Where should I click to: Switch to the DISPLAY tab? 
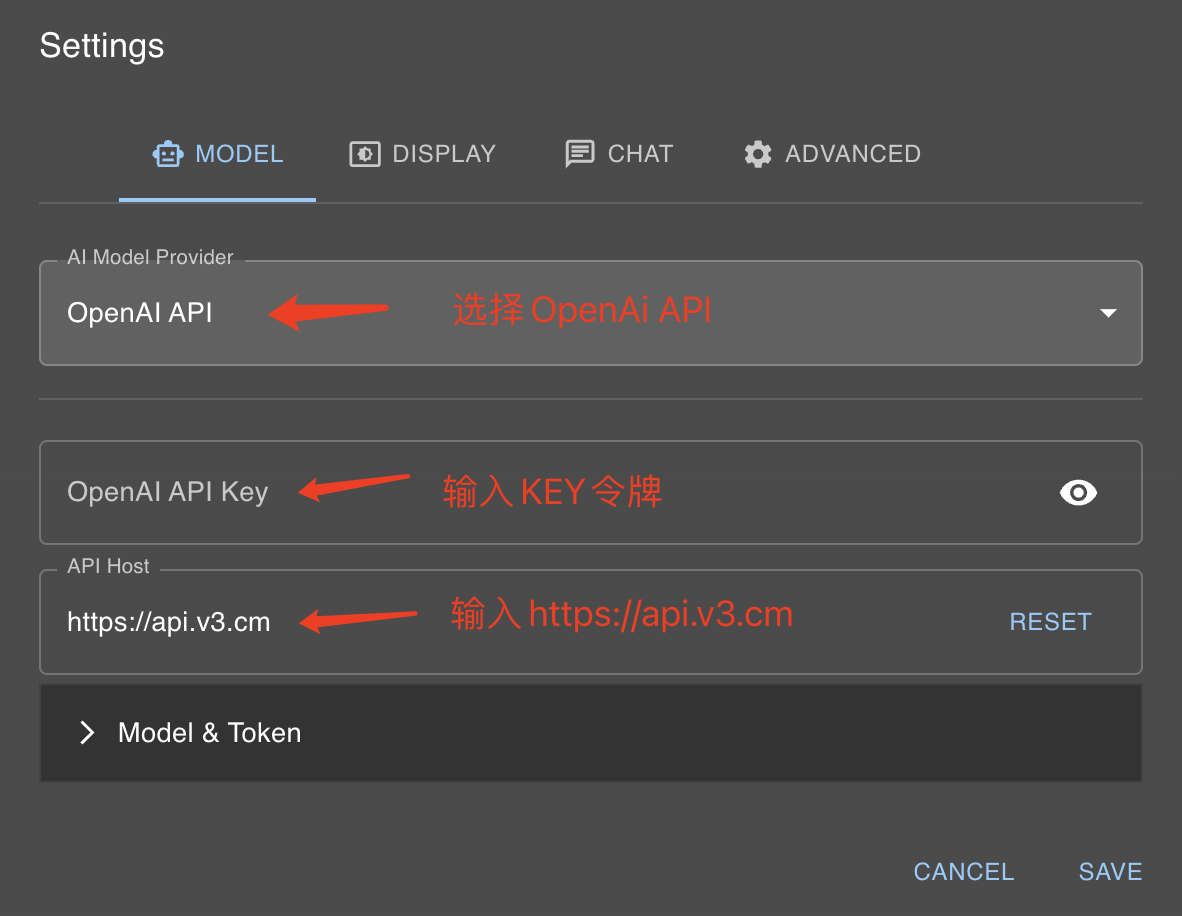pos(422,154)
